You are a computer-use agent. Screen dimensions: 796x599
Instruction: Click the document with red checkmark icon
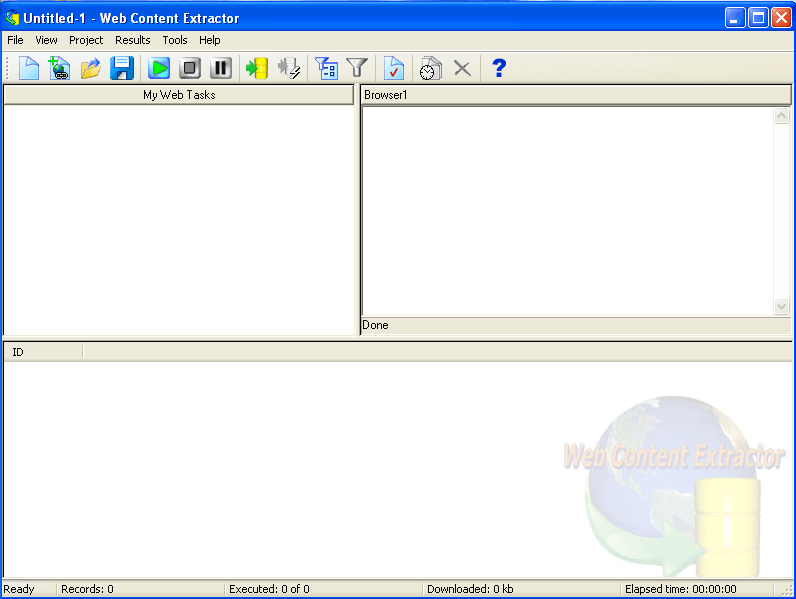[394, 68]
